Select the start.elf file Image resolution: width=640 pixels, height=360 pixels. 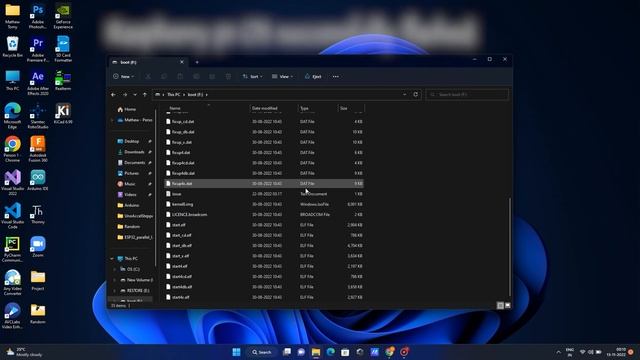(264, 225)
